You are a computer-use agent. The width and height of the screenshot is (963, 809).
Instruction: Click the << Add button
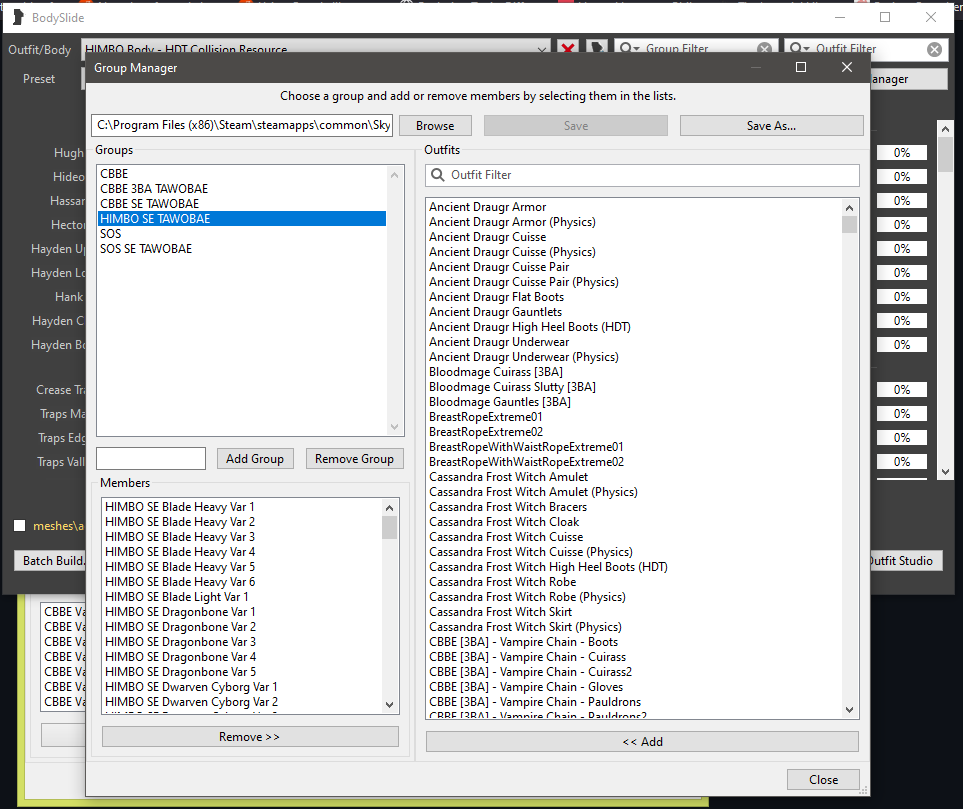(x=642, y=741)
